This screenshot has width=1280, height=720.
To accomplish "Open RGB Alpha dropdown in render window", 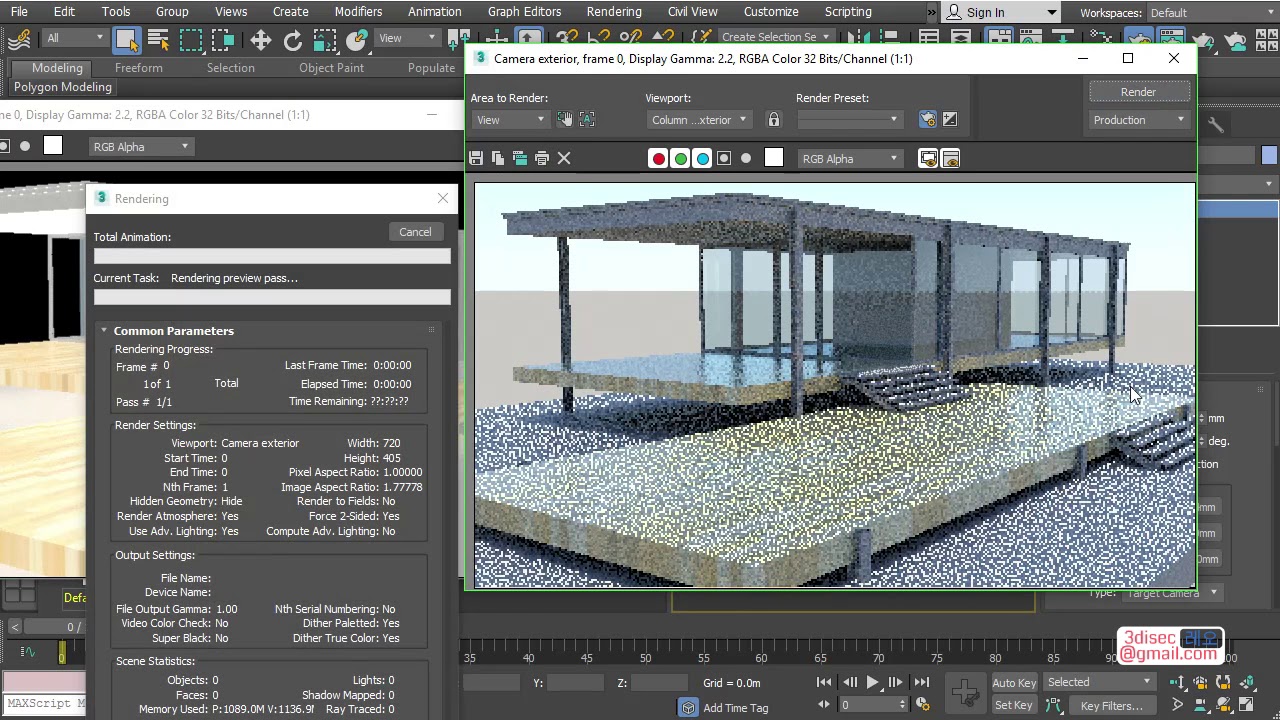I will click(849, 158).
